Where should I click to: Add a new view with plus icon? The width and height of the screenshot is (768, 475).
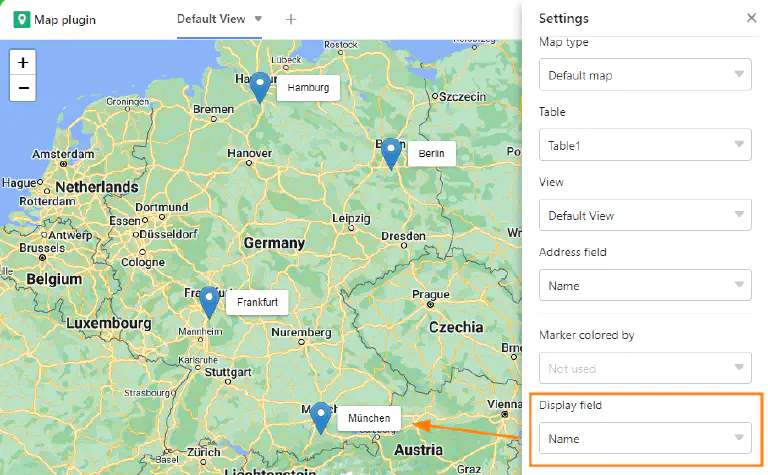(x=291, y=19)
